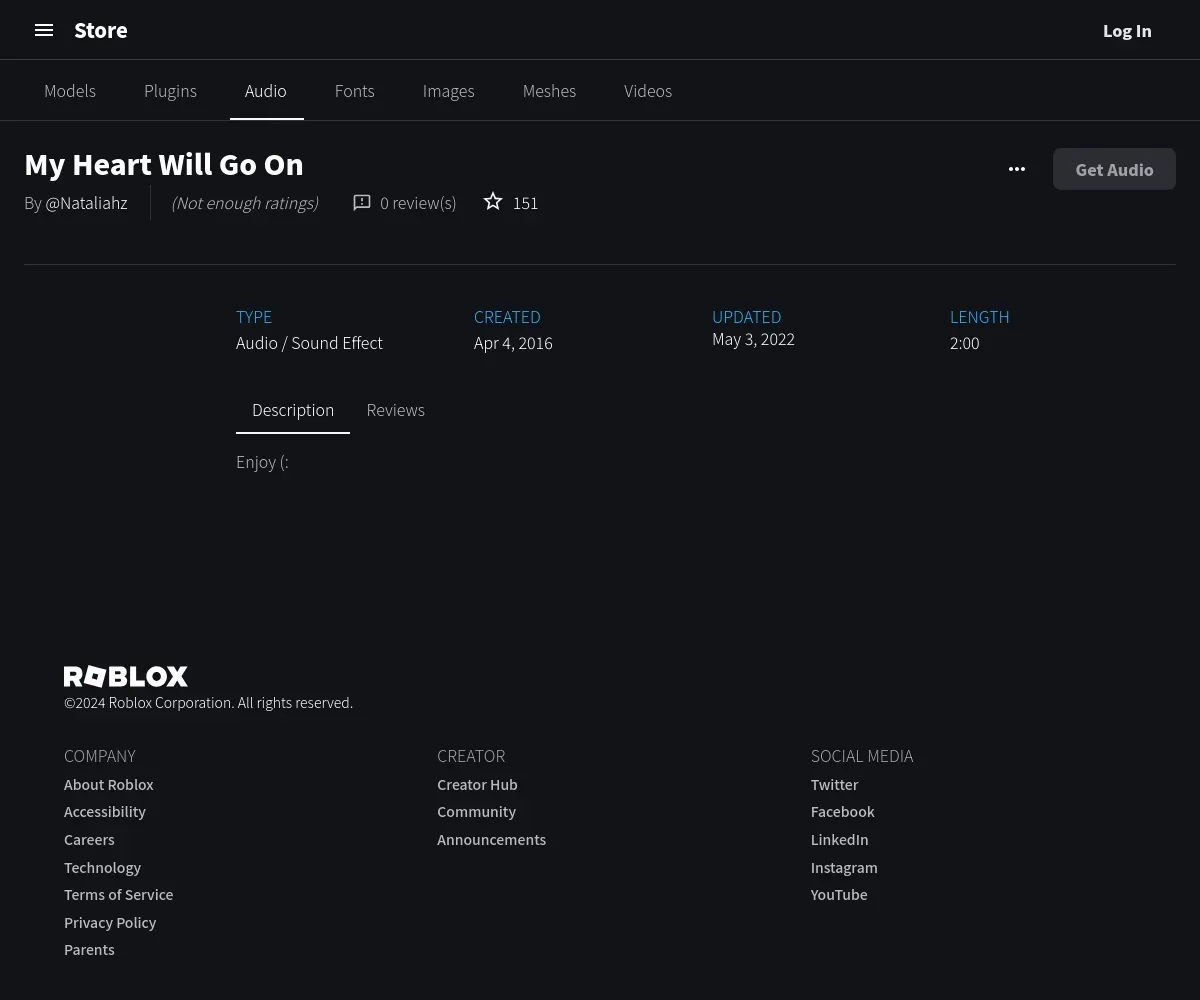The width and height of the screenshot is (1200, 1000).
Task: Click the review comment bubble icon
Action: (x=362, y=203)
